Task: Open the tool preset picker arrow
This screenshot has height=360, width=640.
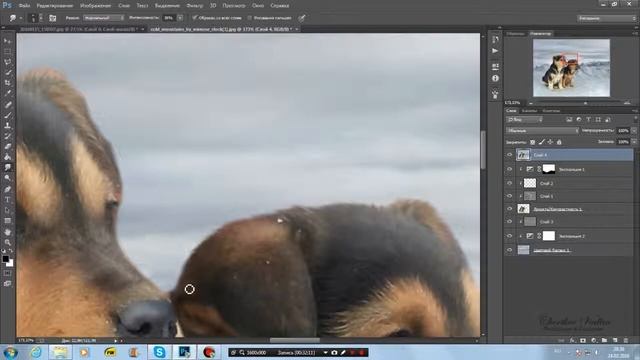Action: (x=21, y=18)
